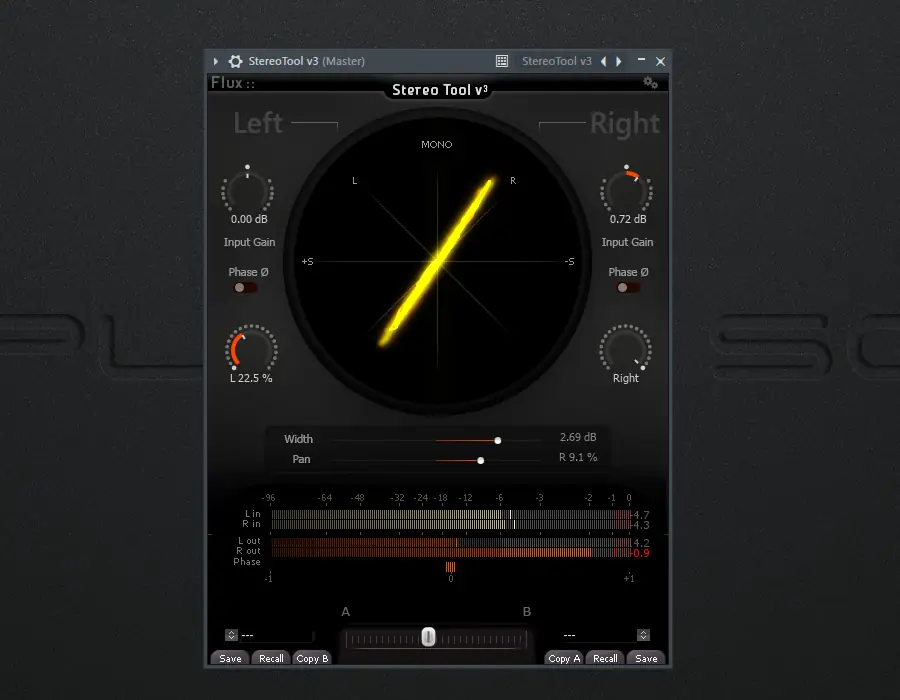Image resolution: width=900 pixels, height=700 pixels.
Task: Open Flux settings gears icon
Action: pyautogui.click(x=650, y=83)
